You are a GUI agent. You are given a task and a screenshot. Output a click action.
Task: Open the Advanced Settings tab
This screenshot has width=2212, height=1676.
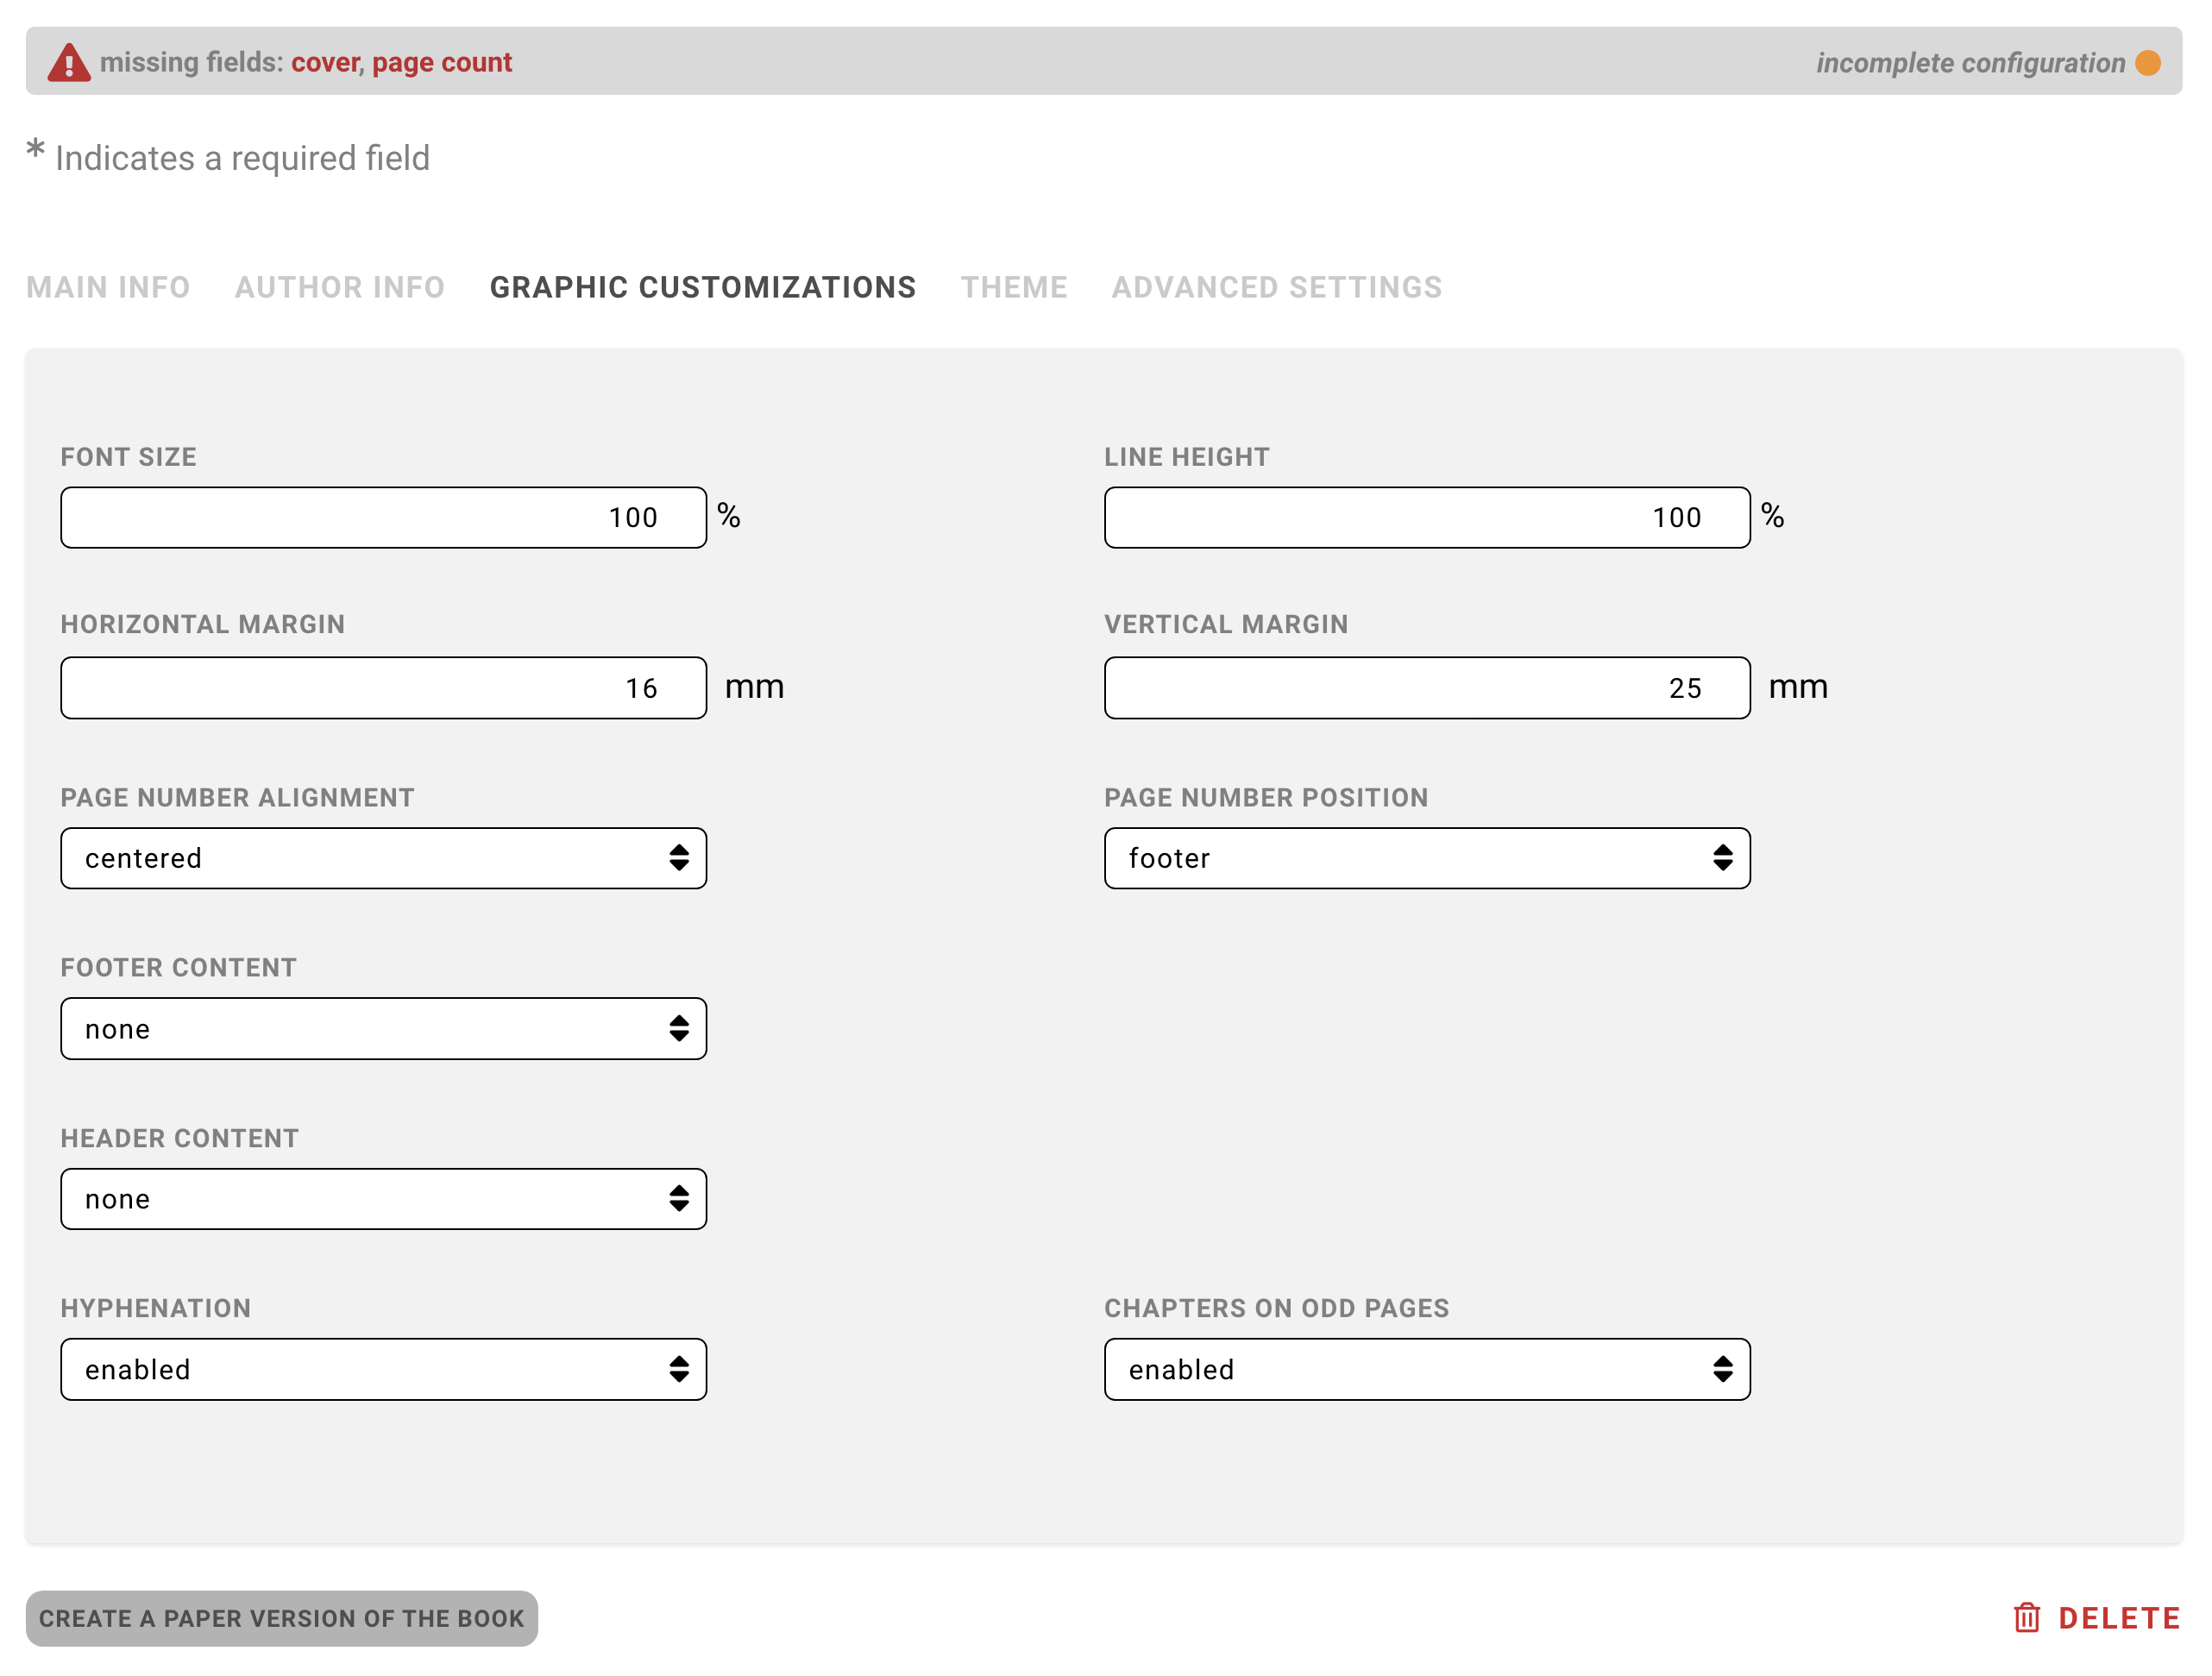(x=1276, y=287)
